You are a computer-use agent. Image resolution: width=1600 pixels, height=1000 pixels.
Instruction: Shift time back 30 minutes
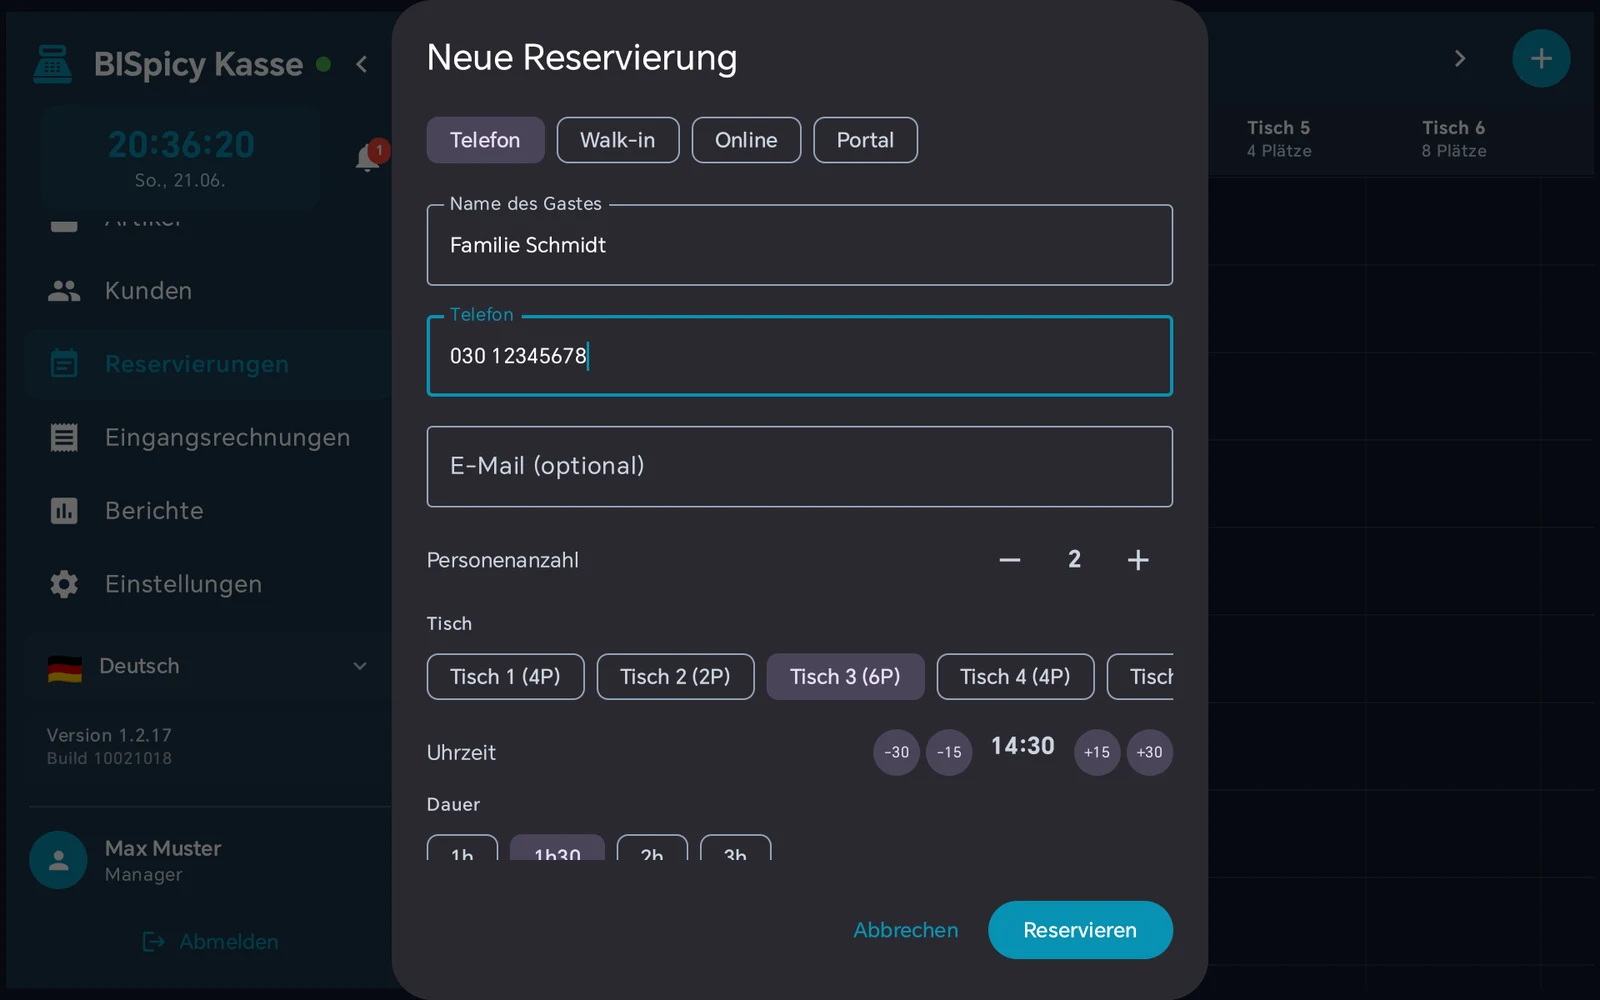pyautogui.click(x=896, y=752)
